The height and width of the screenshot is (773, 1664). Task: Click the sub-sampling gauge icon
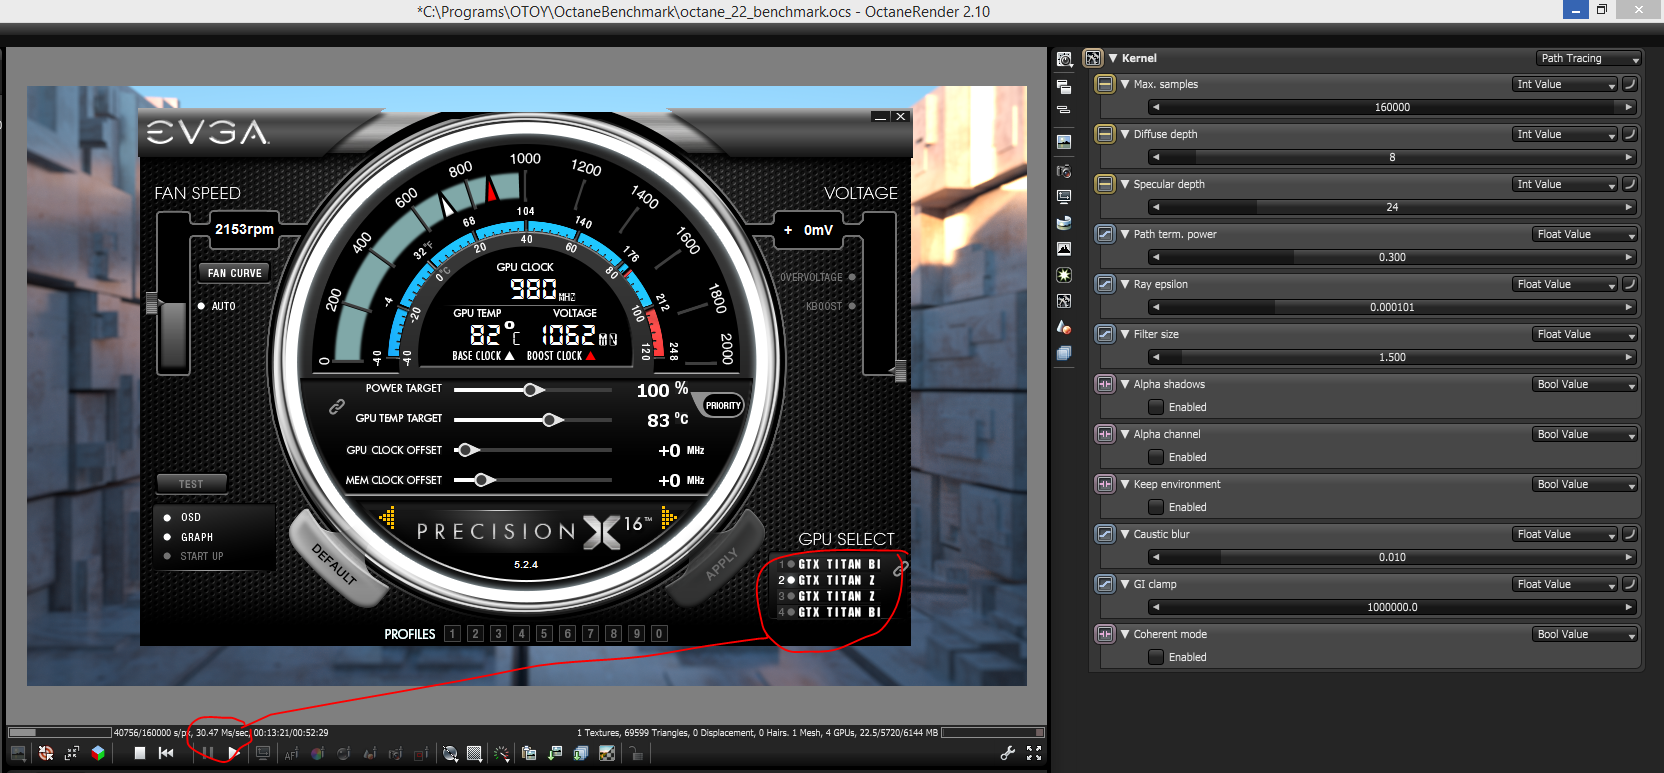(x=502, y=753)
